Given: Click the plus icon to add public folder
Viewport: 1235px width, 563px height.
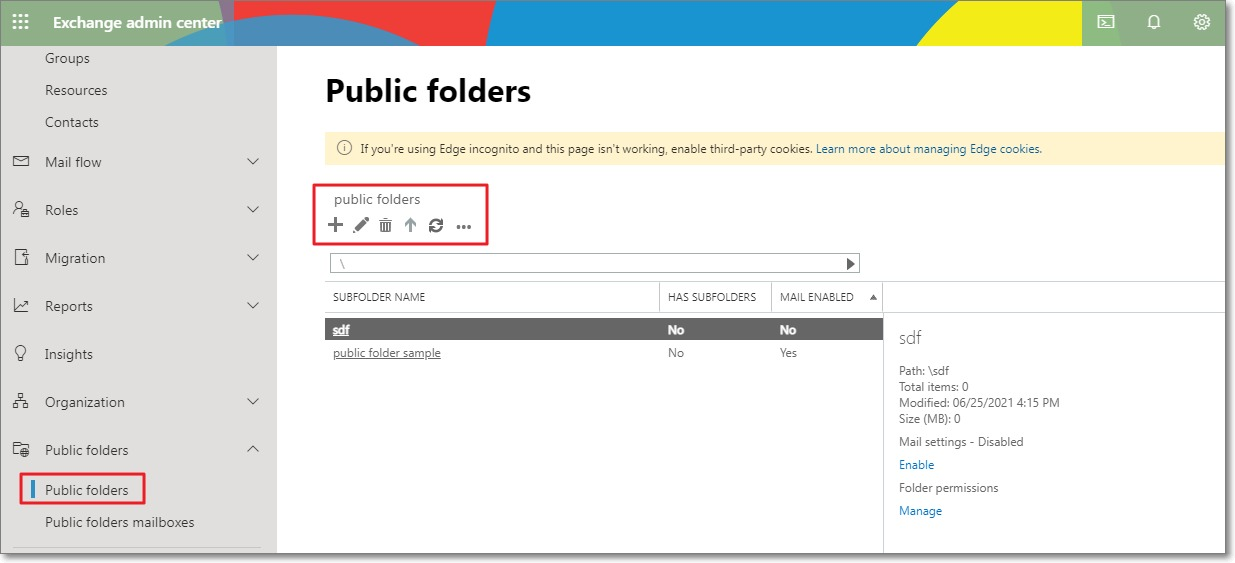Looking at the screenshot, I should [x=335, y=225].
